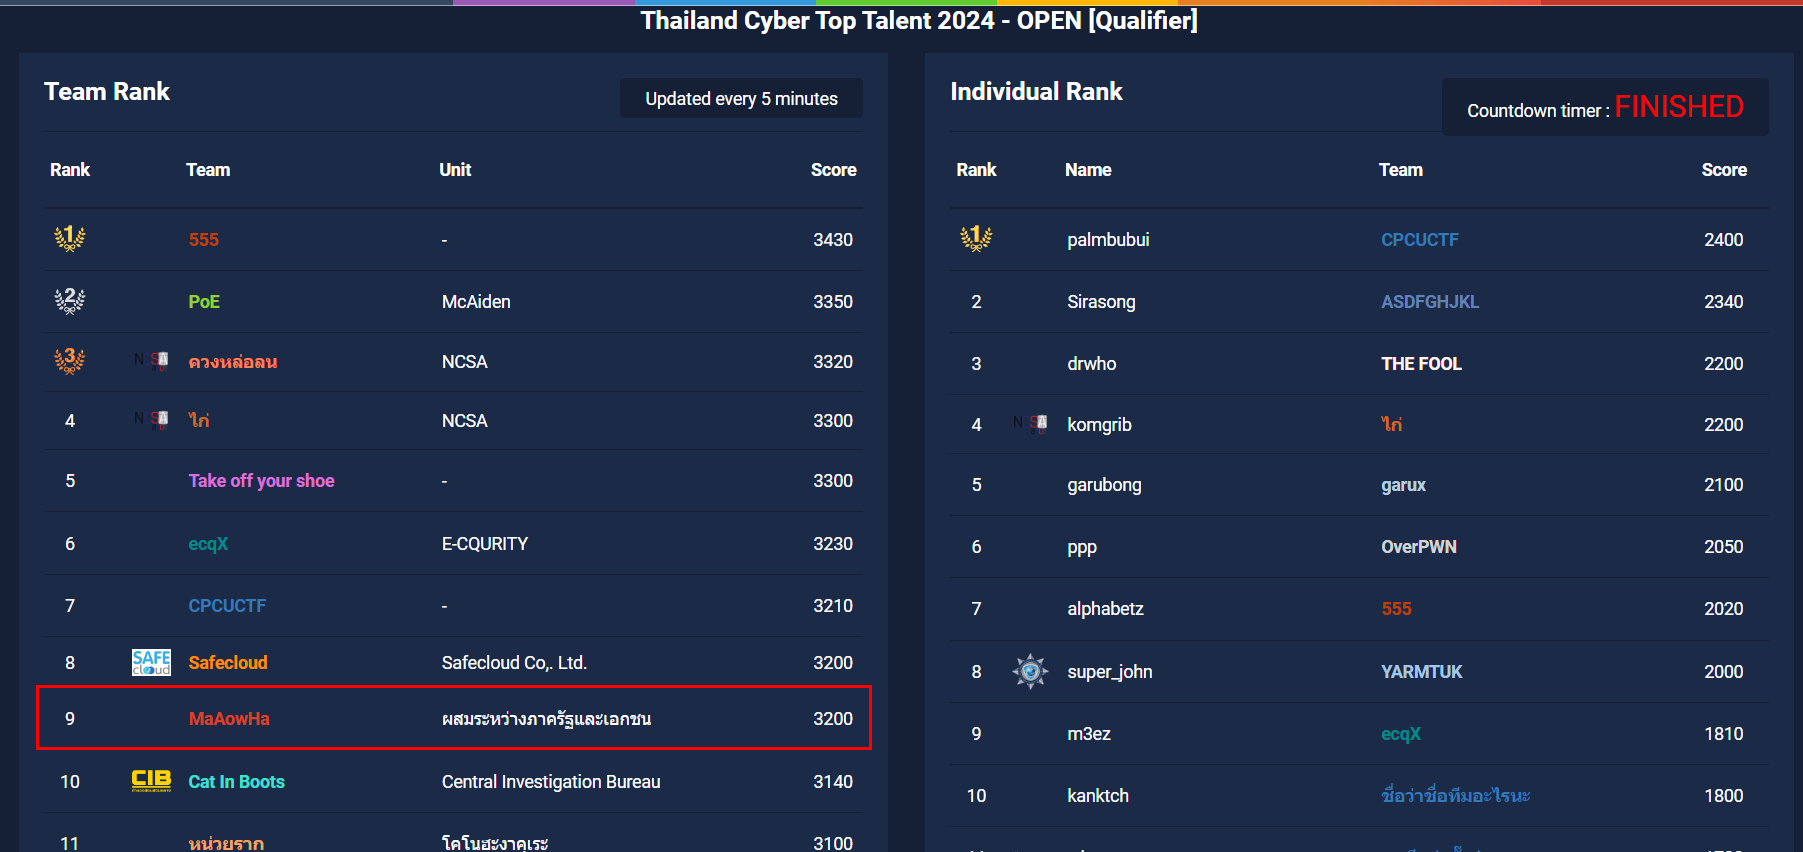1803x852 pixels.
Task: Click the silver second-place medal beside PoE
Action: (x=70, y=300)
